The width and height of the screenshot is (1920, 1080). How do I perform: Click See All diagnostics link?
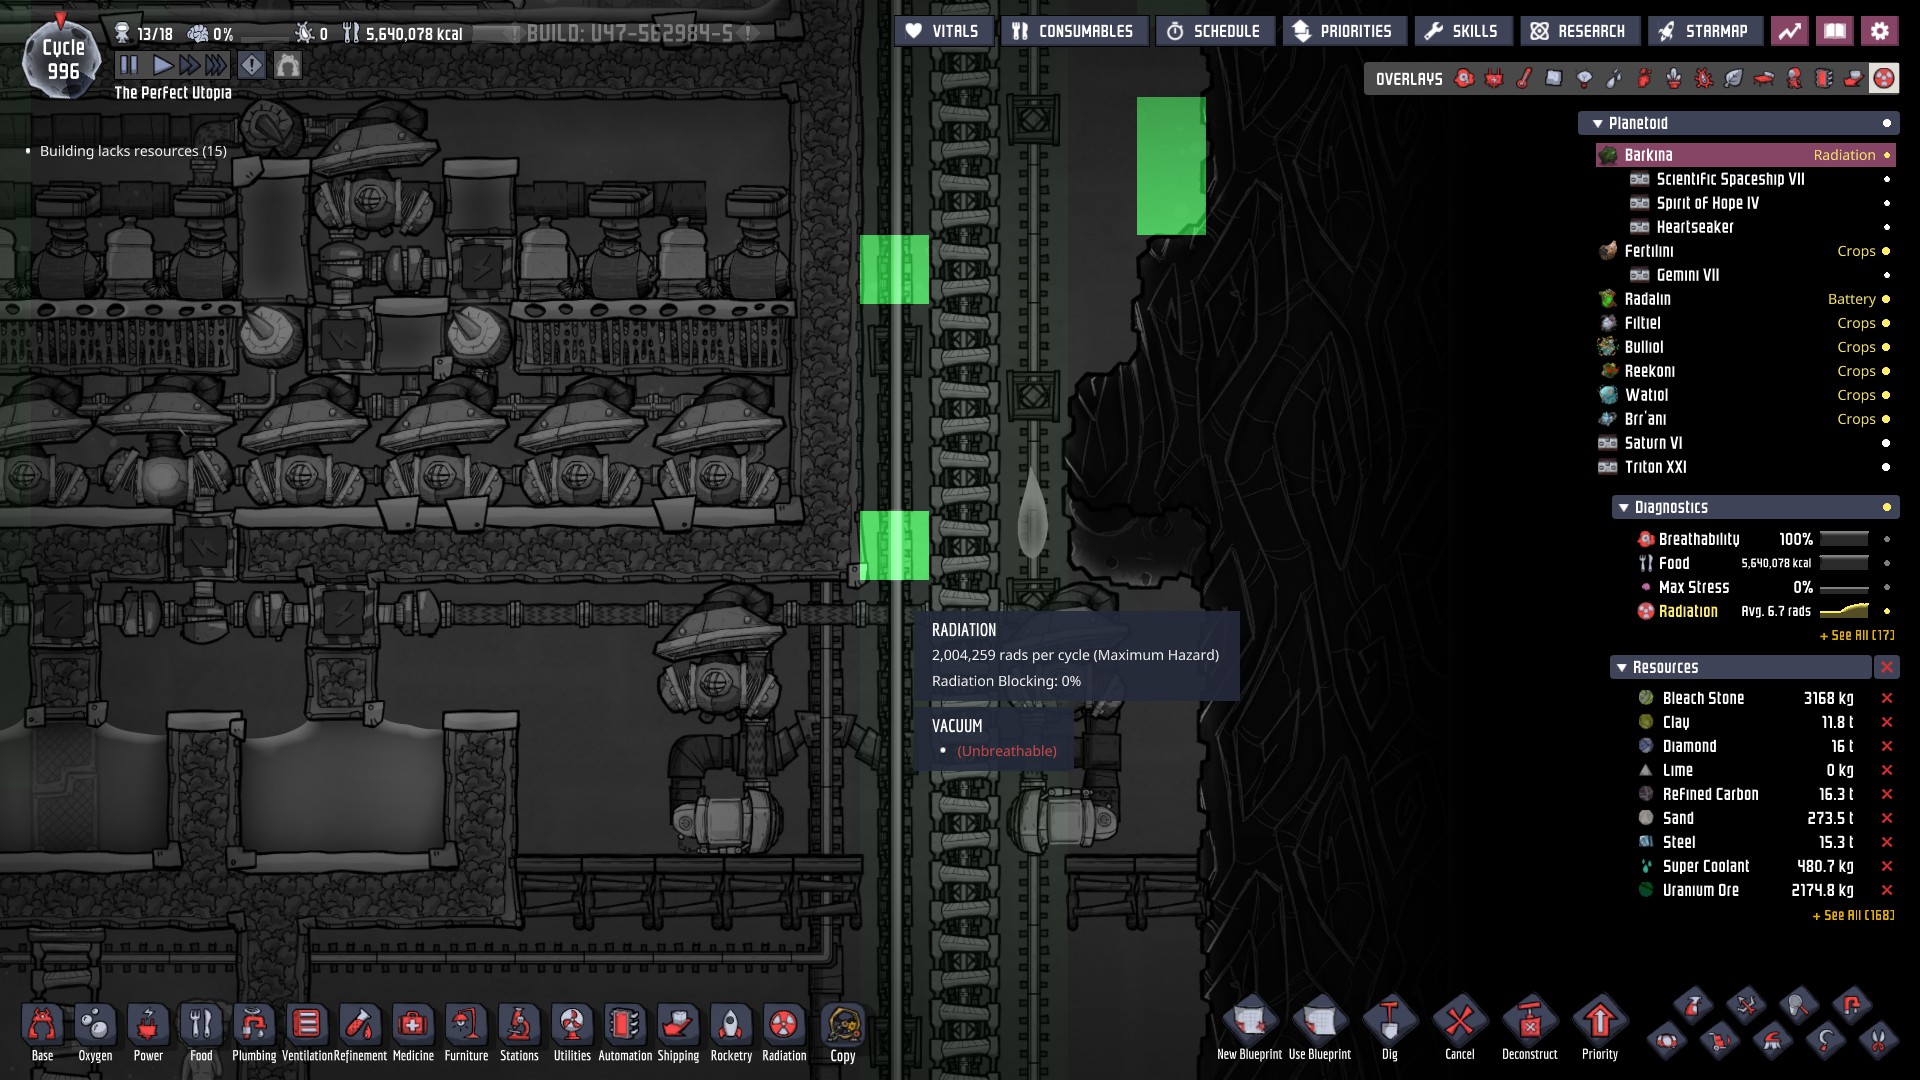1856,636
